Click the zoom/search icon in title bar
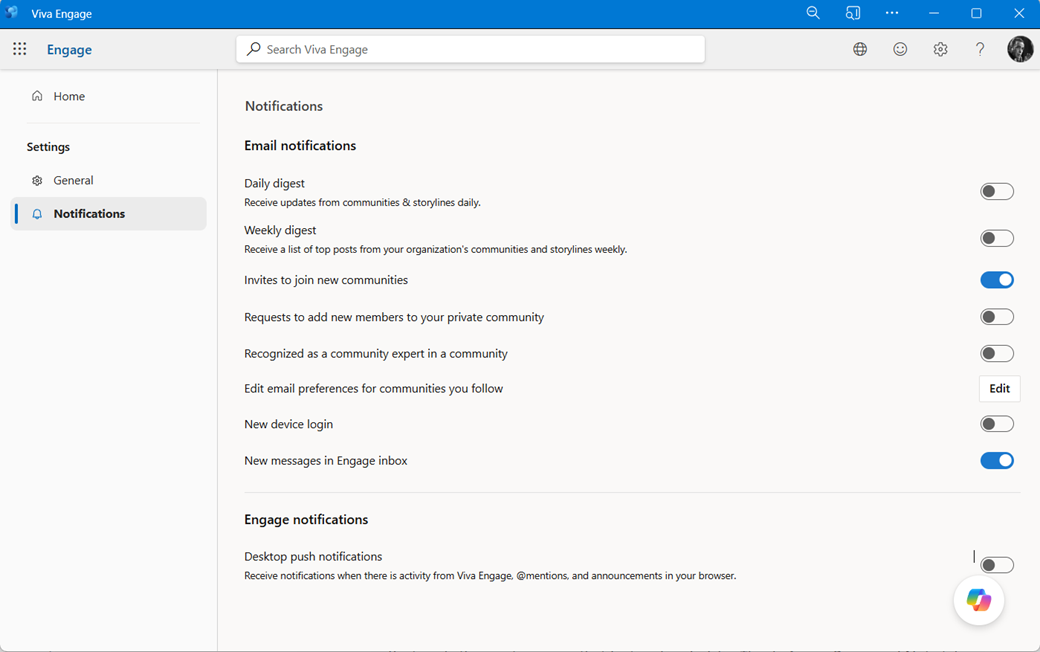Screen dimensions: 1040x652 point(813,13)
